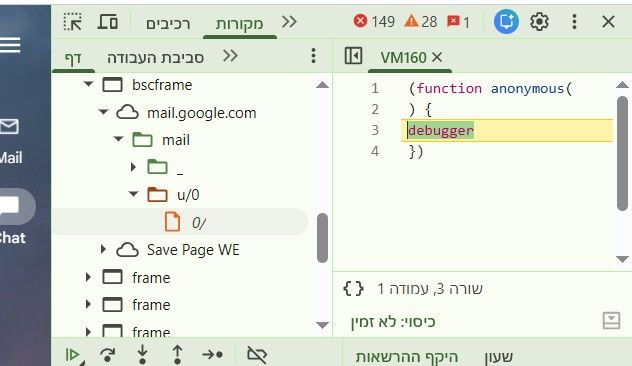Viewport: 632px width, 366px height.
Task: Open DevTools settings gear
Action: (x=539, y=21)
